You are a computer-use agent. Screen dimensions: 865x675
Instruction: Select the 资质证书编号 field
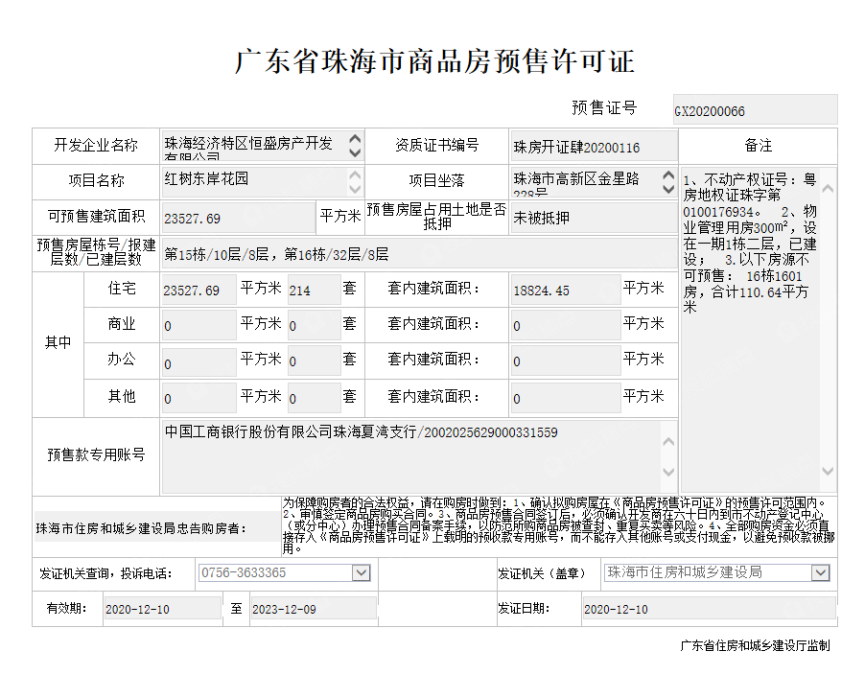(x=594, y=146)
